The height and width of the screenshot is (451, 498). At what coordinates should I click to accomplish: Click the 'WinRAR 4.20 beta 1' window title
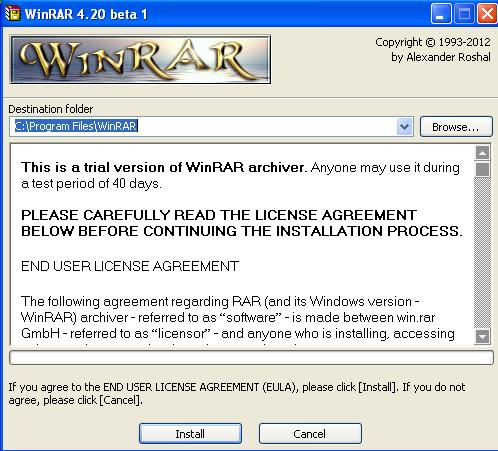pyautogui.click(x=86, y=14)
